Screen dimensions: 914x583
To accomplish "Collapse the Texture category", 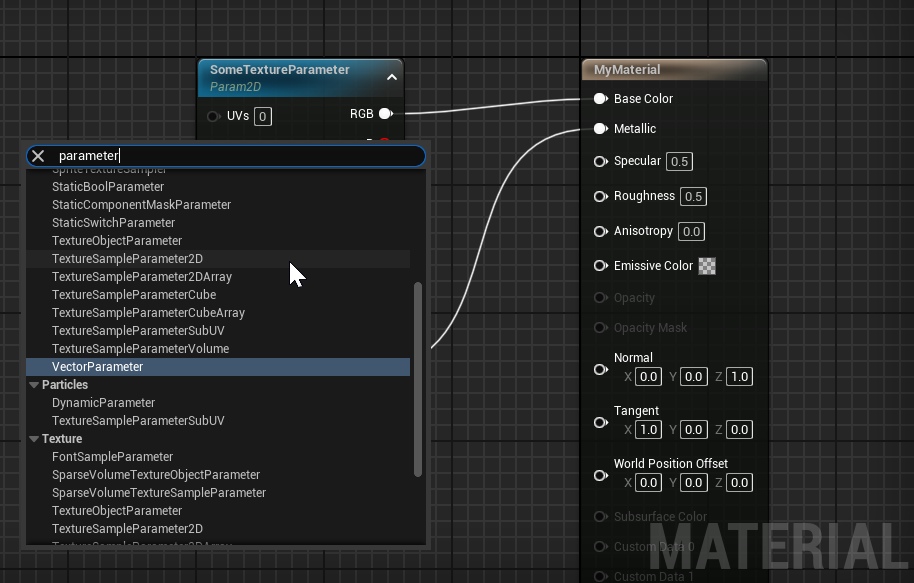I will point(34,438).
